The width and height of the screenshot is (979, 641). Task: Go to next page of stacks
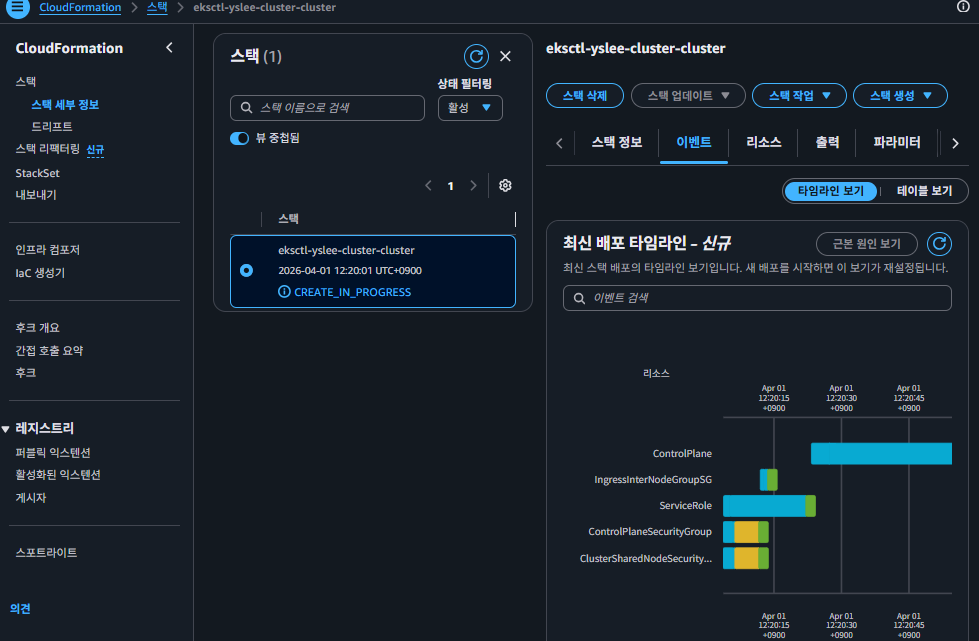pos(473,185)
